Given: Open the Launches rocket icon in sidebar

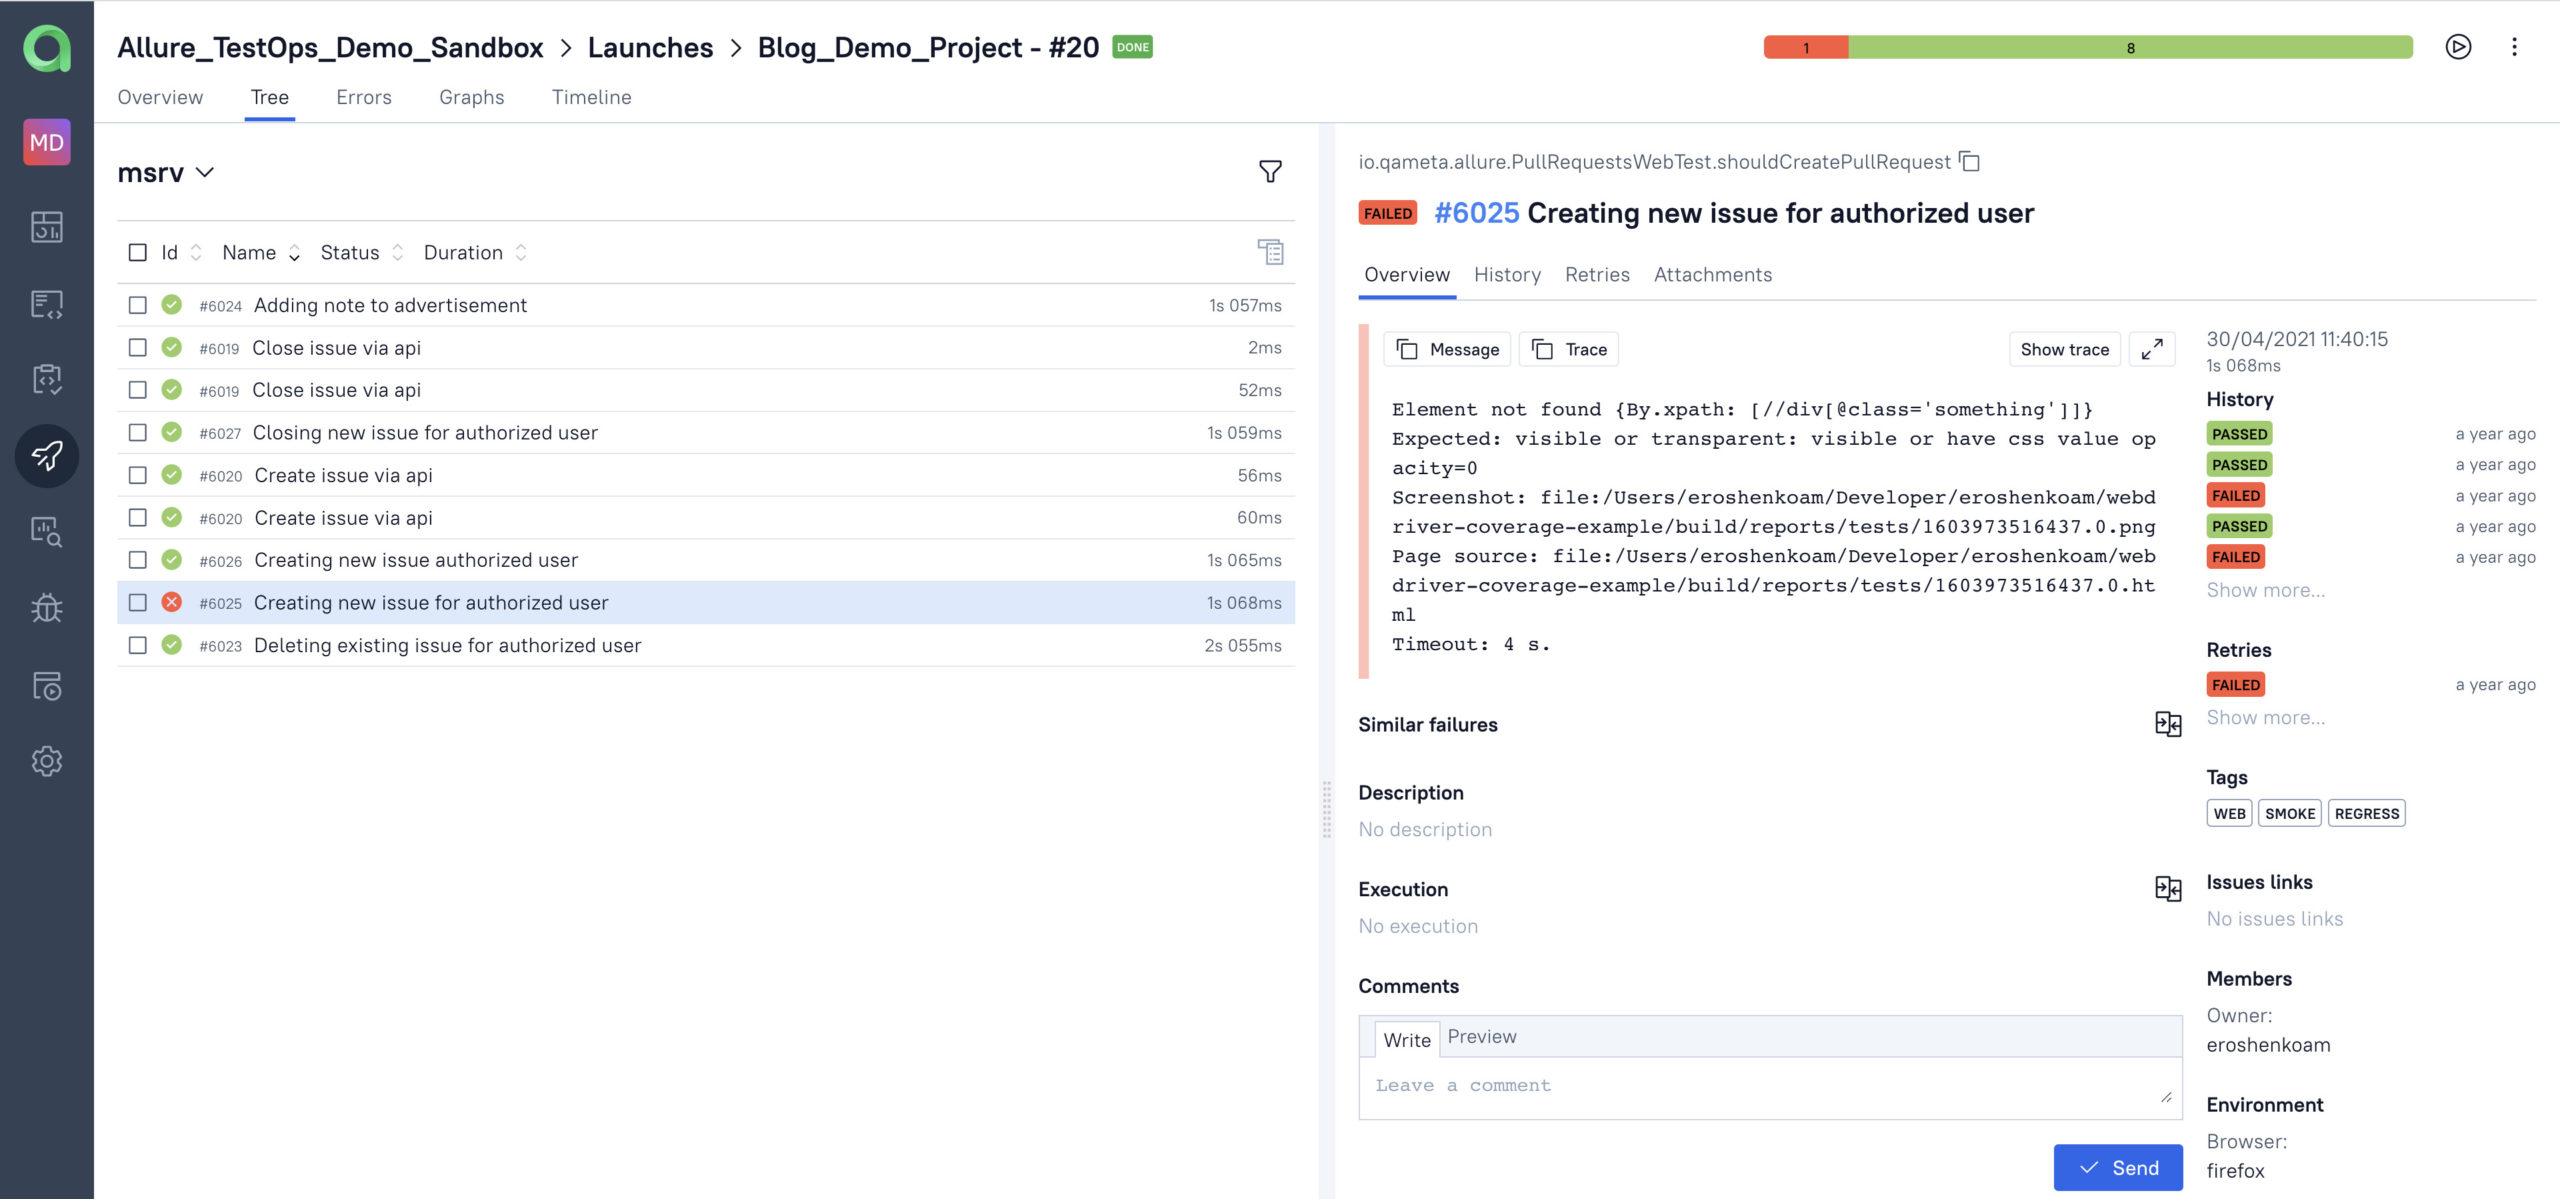Looking at the screenshot, I should tap(47, 455).
